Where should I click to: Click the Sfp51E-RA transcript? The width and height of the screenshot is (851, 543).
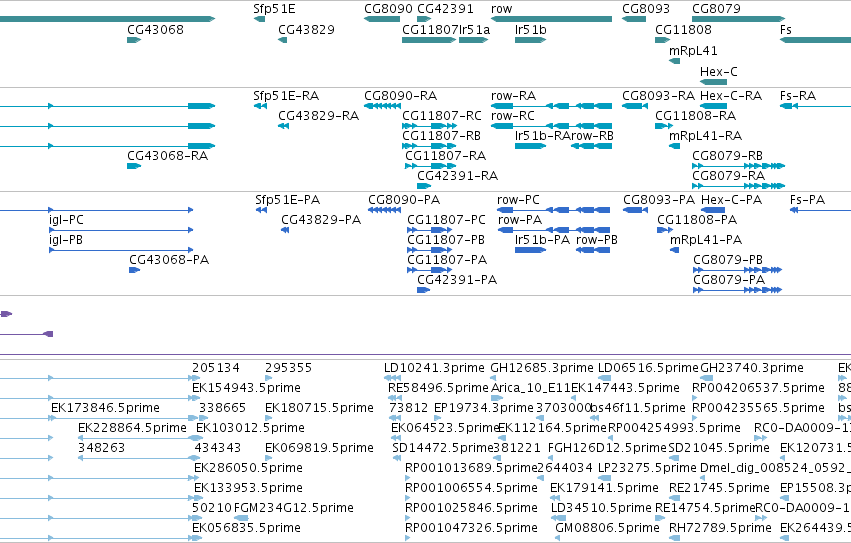click(x=260, y=106)
